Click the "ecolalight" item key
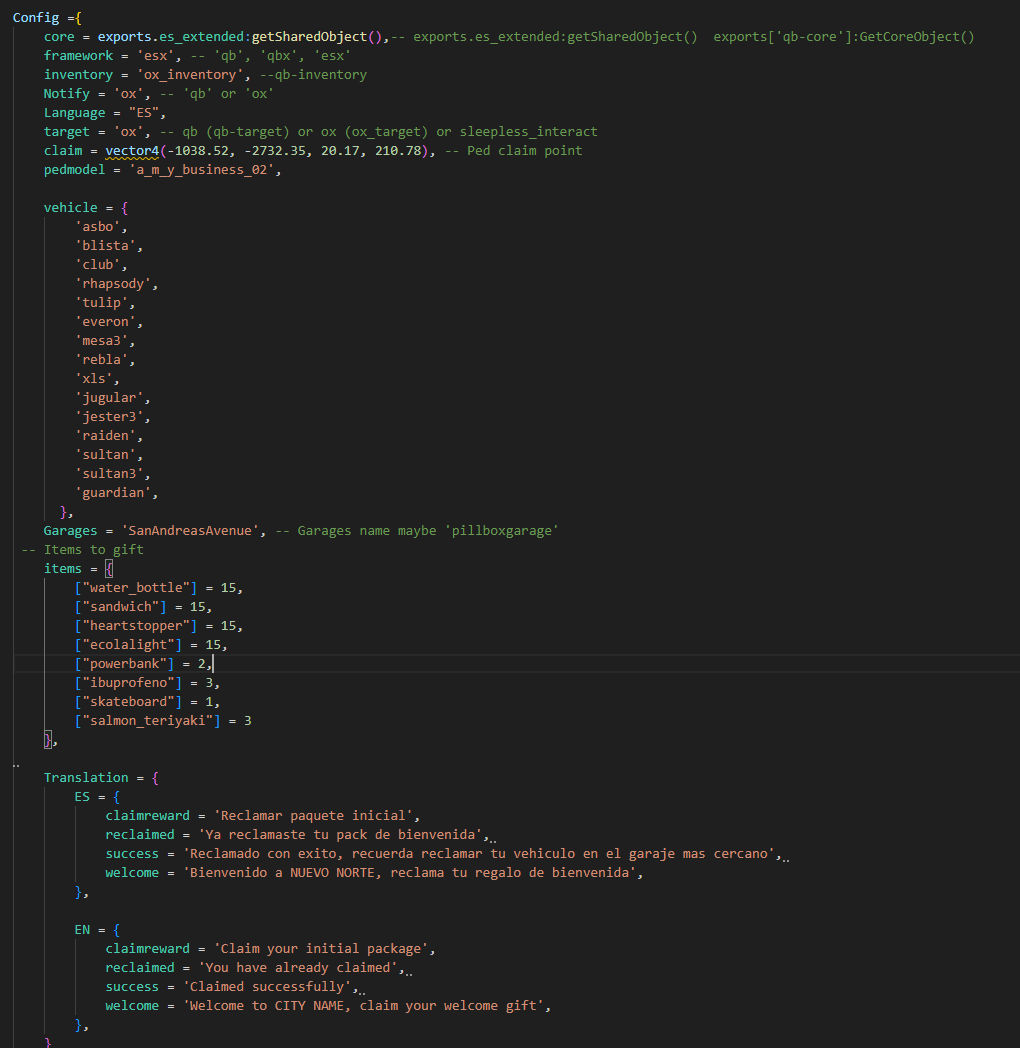The height and width of the screenshot is (1048, 1020). coord(128,645)
